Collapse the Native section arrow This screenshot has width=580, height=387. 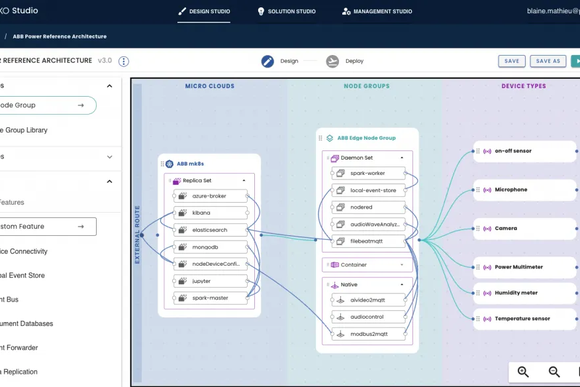tap(402, 285)
